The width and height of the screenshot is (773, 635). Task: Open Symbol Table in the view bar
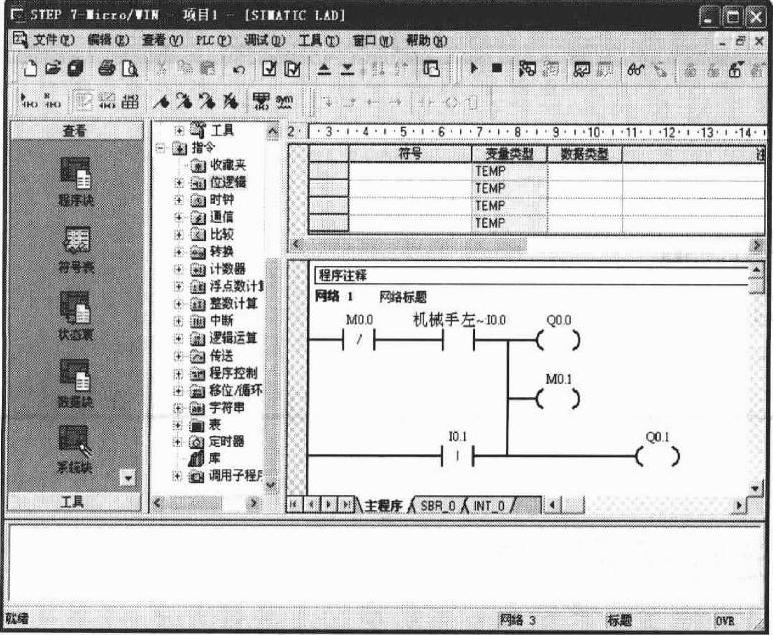coord(76,249)
